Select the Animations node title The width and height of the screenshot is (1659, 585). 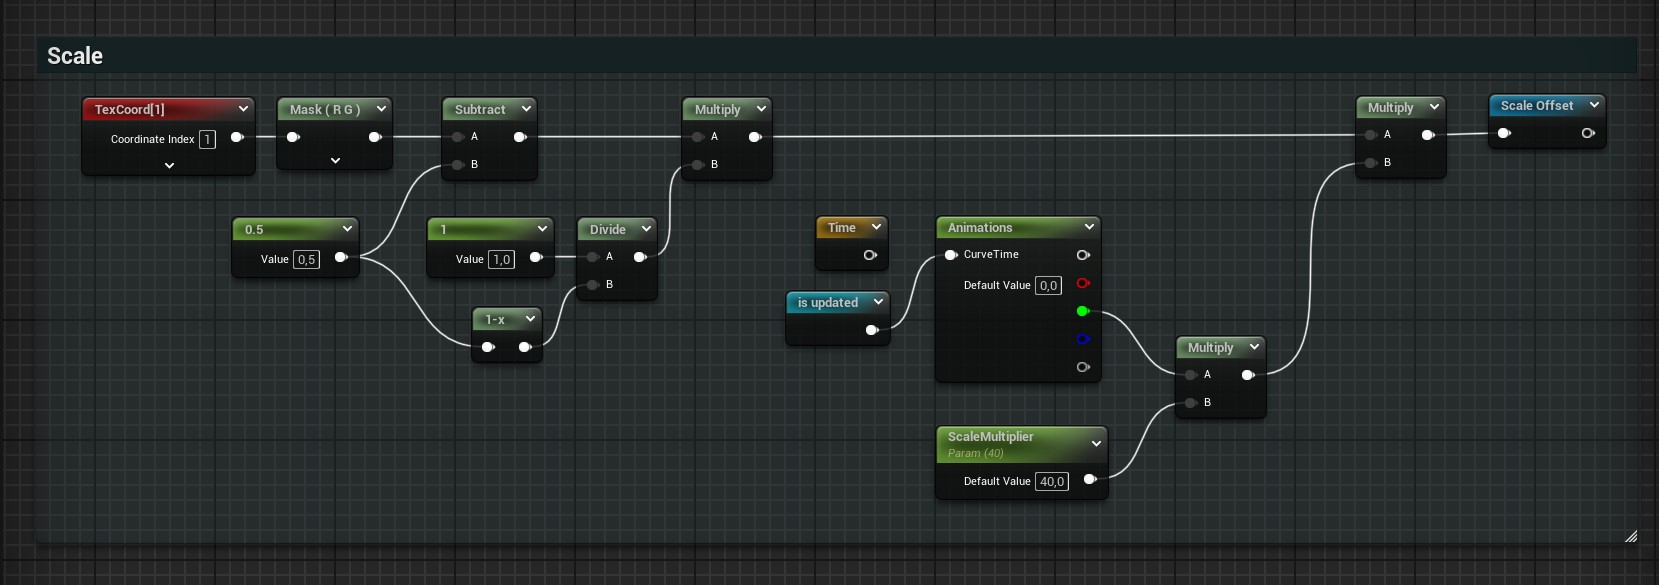(980, 228)
